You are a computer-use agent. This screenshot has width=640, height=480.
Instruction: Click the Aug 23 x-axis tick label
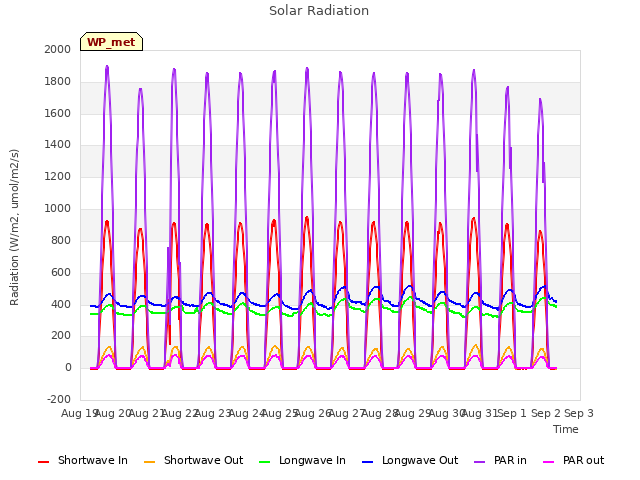coord(213,413)
